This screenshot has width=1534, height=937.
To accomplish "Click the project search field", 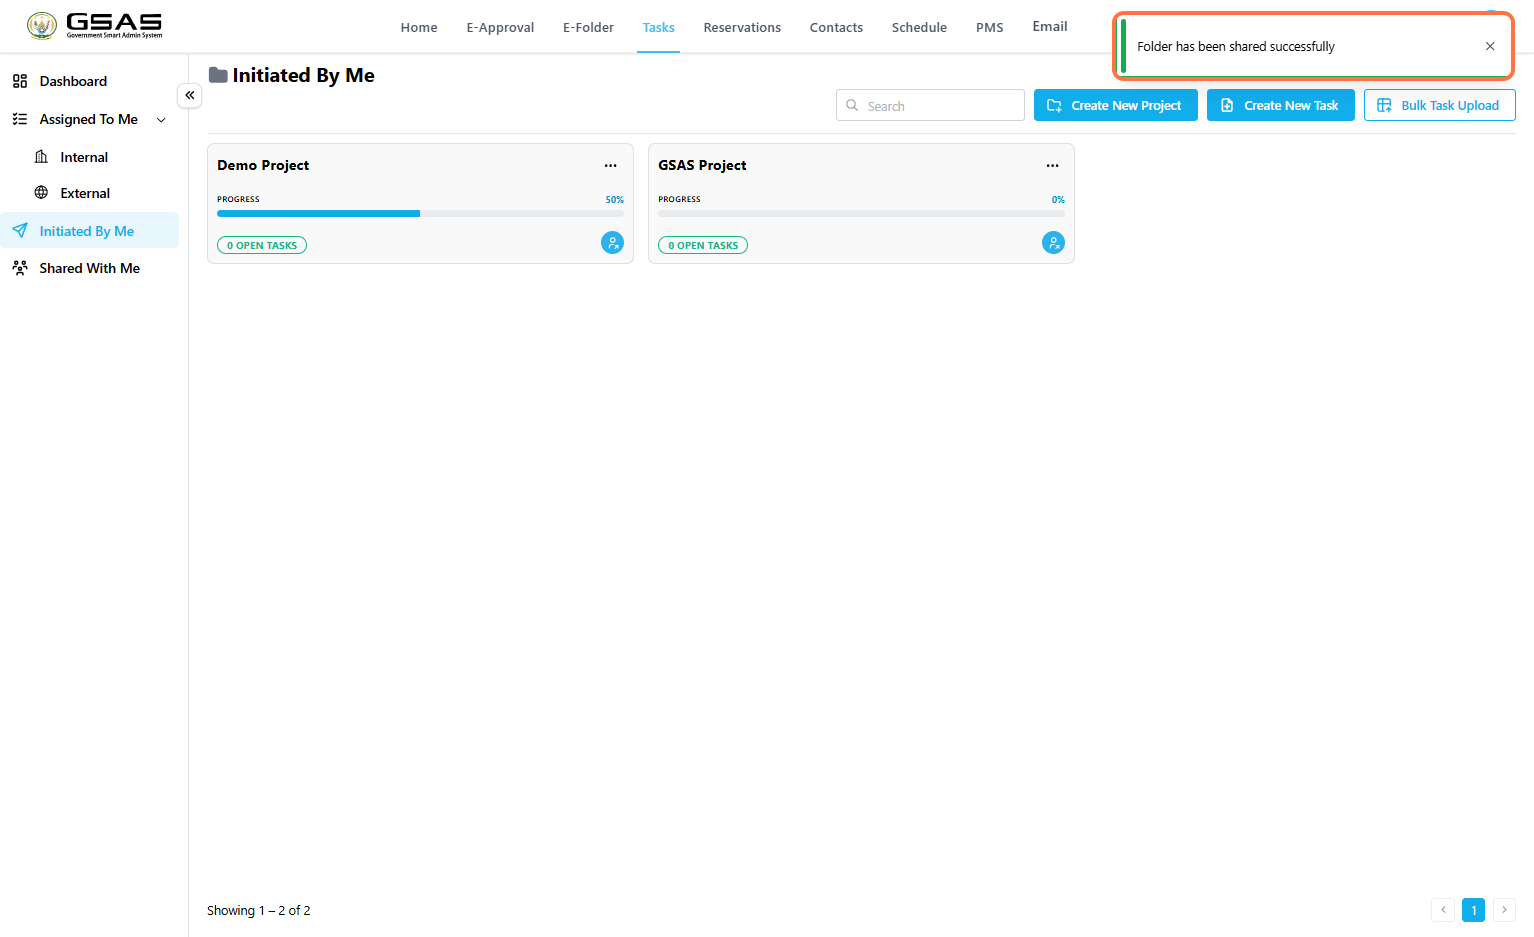I will click(930, 105).
